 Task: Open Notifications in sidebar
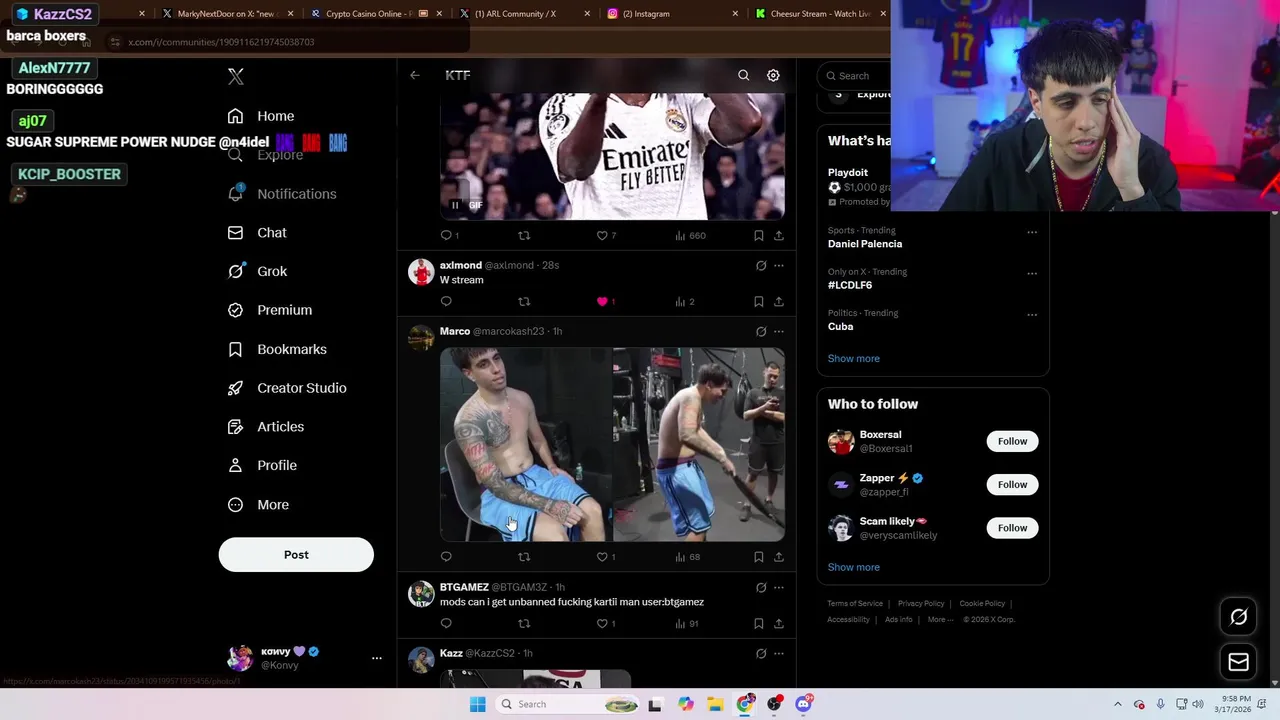(282, 194)
